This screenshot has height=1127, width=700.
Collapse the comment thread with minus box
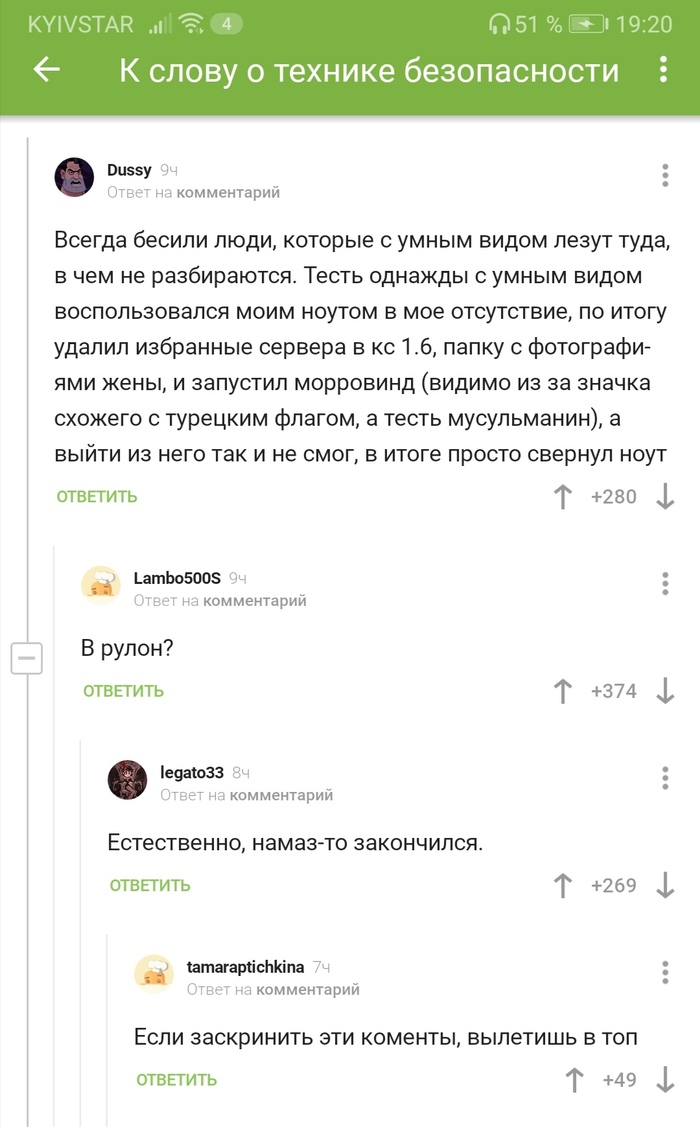(26, 658)
